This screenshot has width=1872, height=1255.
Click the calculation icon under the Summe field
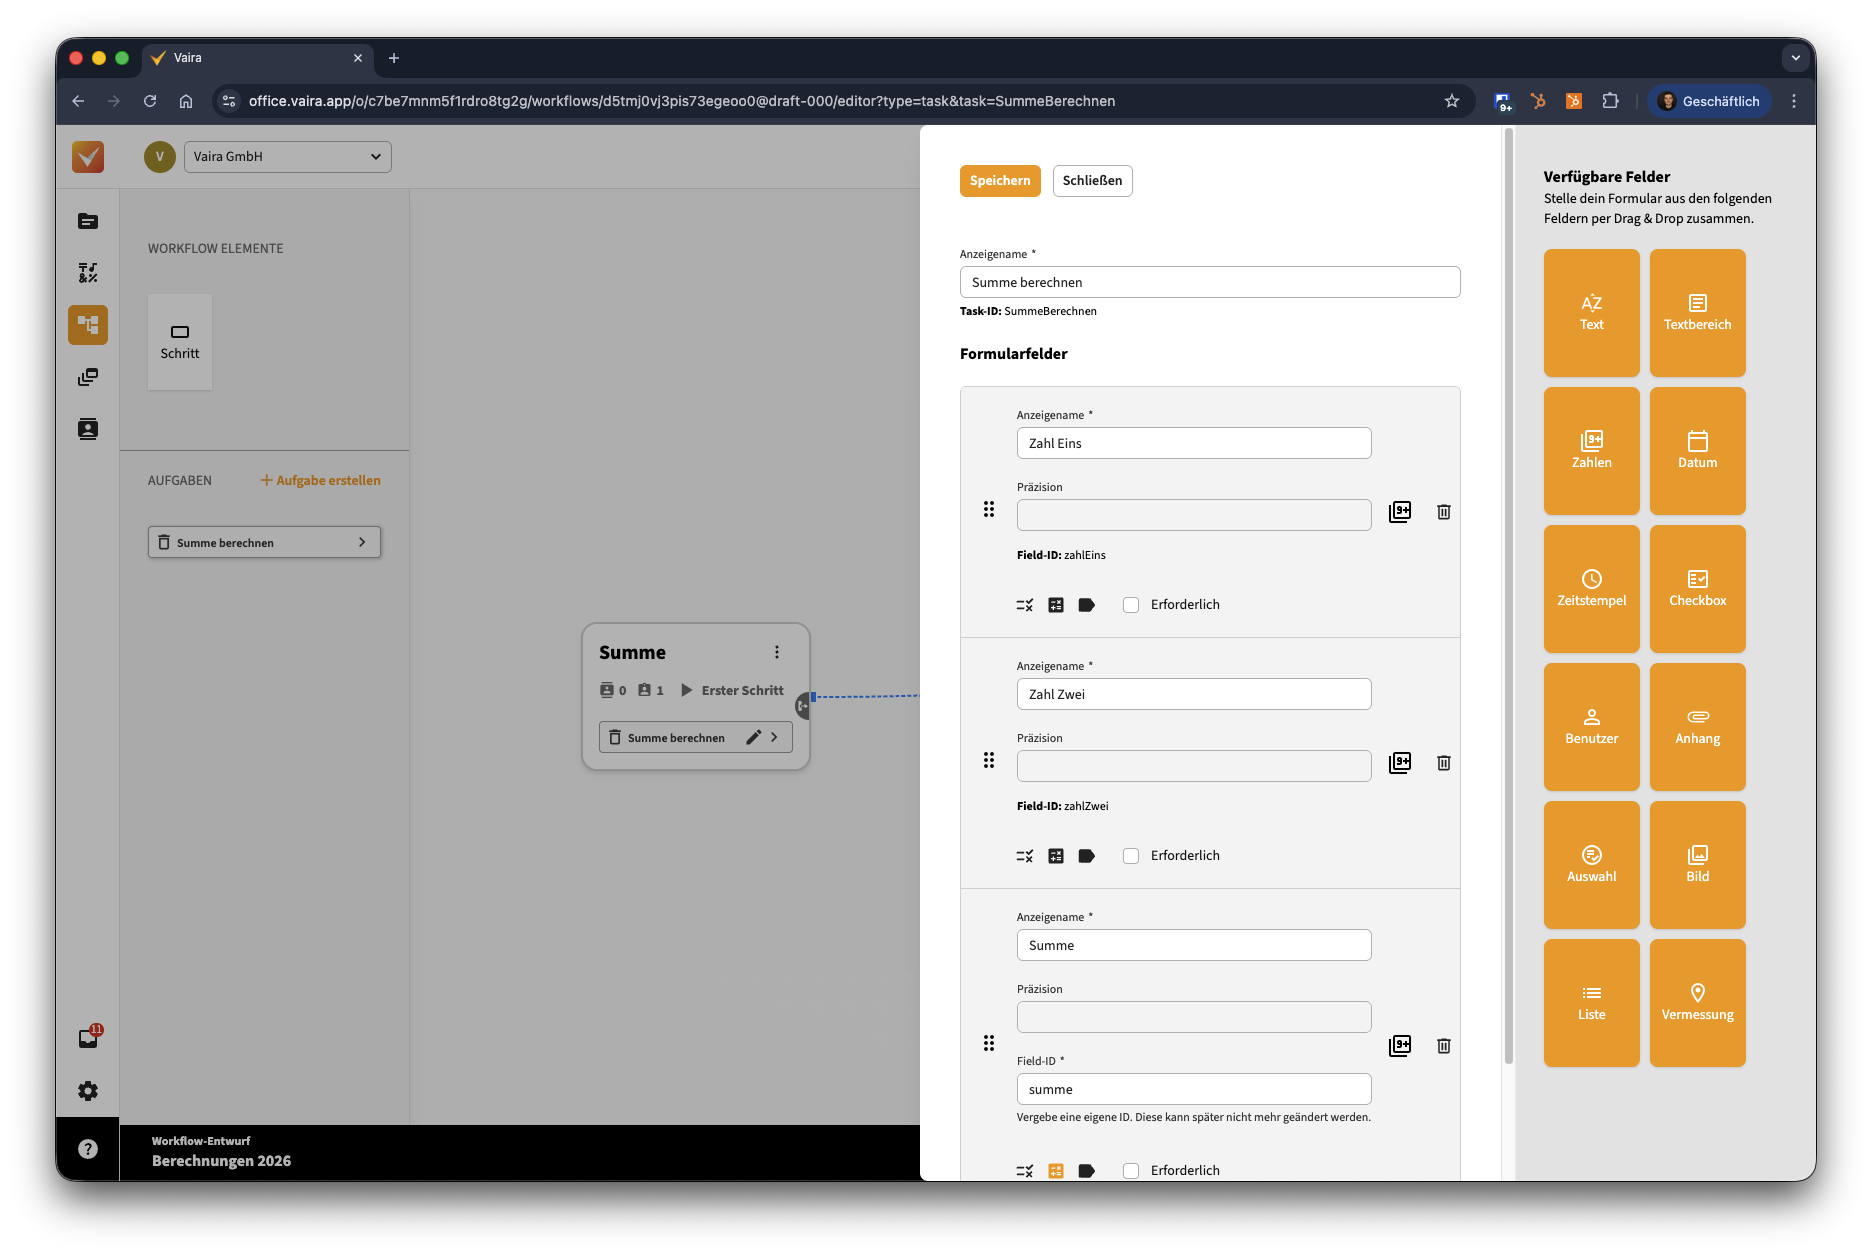point(1056,1170)
